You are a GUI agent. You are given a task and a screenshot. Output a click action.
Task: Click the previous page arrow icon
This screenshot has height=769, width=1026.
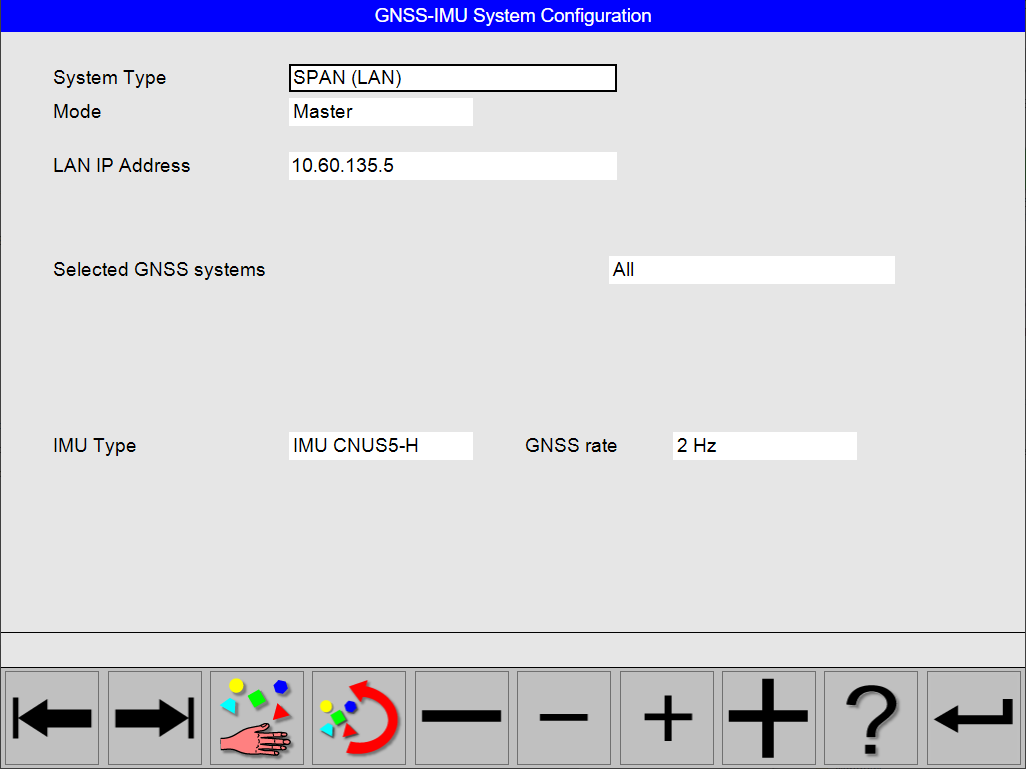click(52, 718)
